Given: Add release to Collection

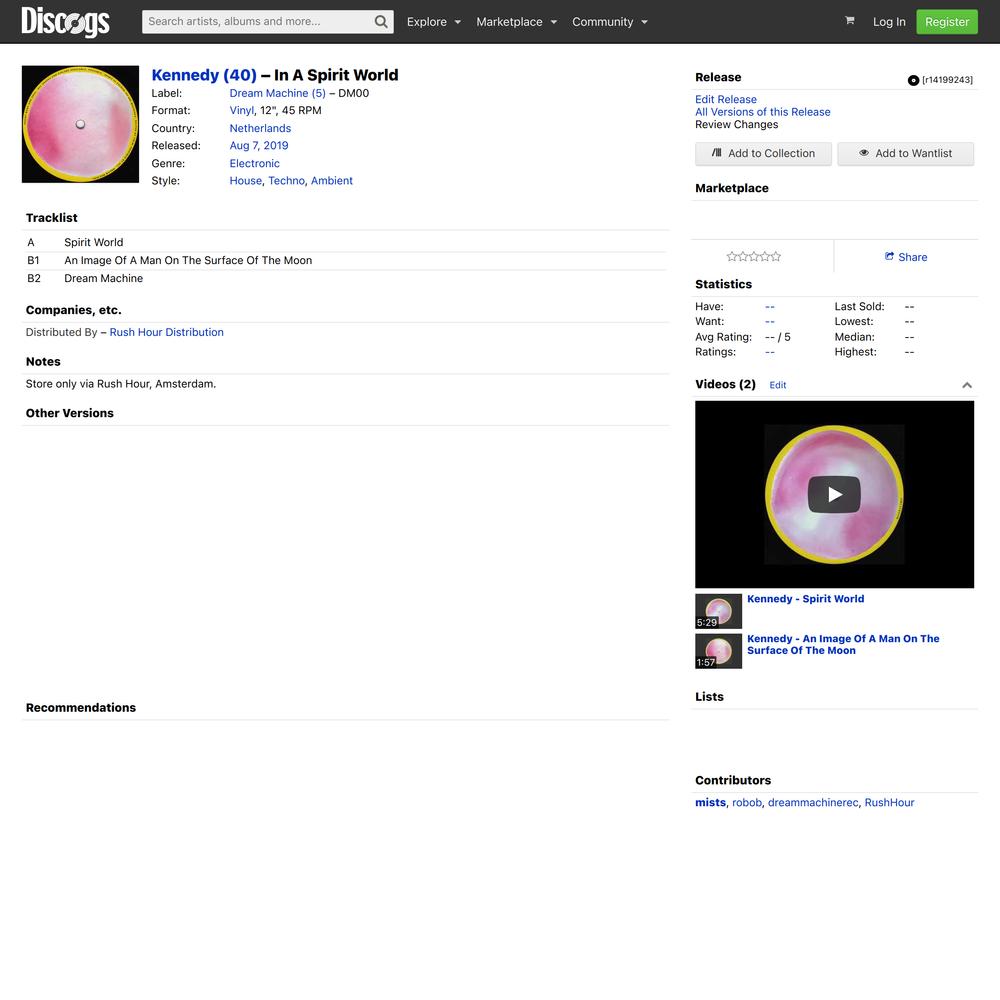Looking at the screenshot, I should click(763, 154).
